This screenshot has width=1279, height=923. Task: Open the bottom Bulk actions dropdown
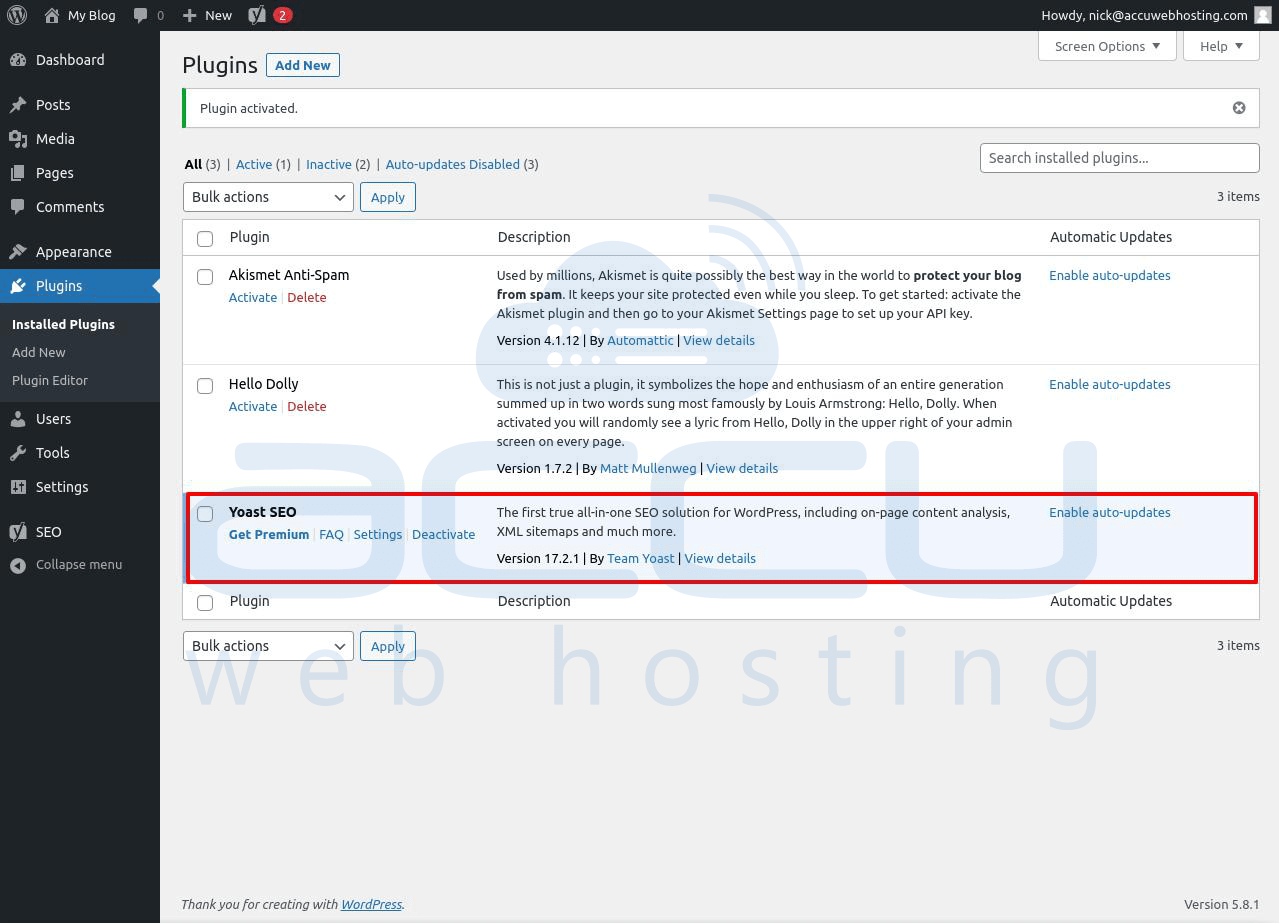tap(268, 646)
